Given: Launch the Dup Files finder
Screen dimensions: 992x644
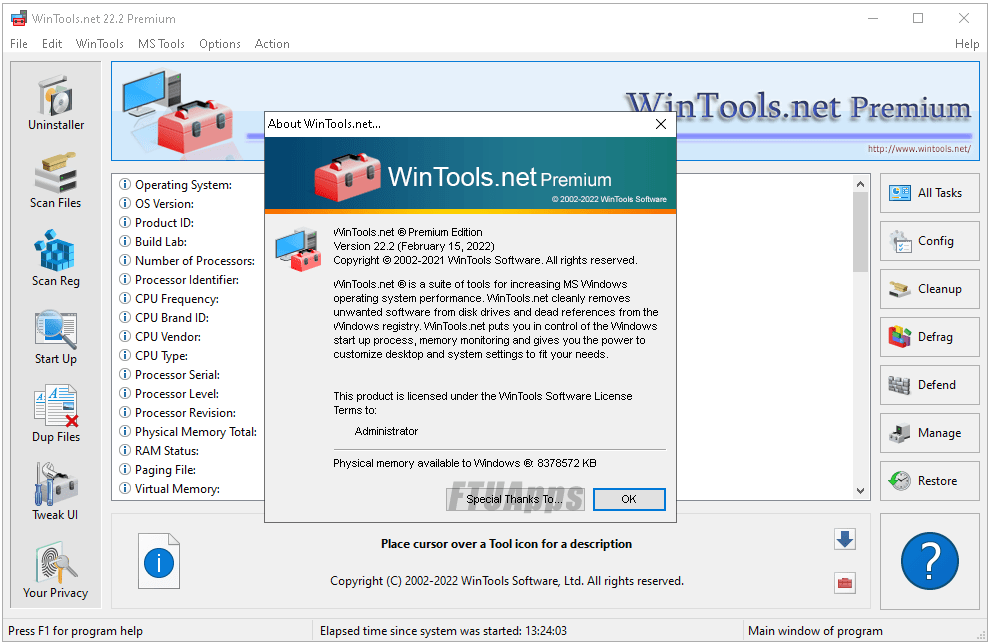Looking at the screenshot, I should coord(56,415).
